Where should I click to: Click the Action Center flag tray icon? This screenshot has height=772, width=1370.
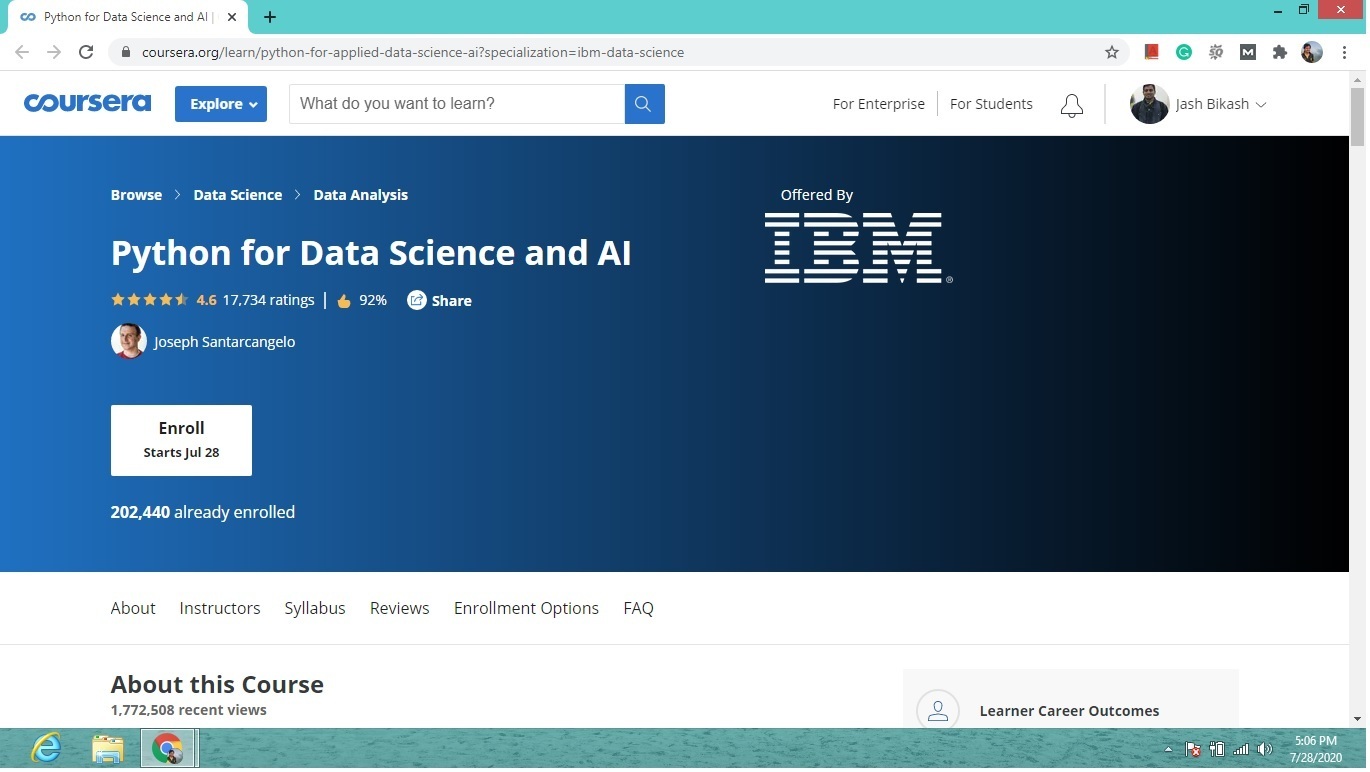[1193, 749]
